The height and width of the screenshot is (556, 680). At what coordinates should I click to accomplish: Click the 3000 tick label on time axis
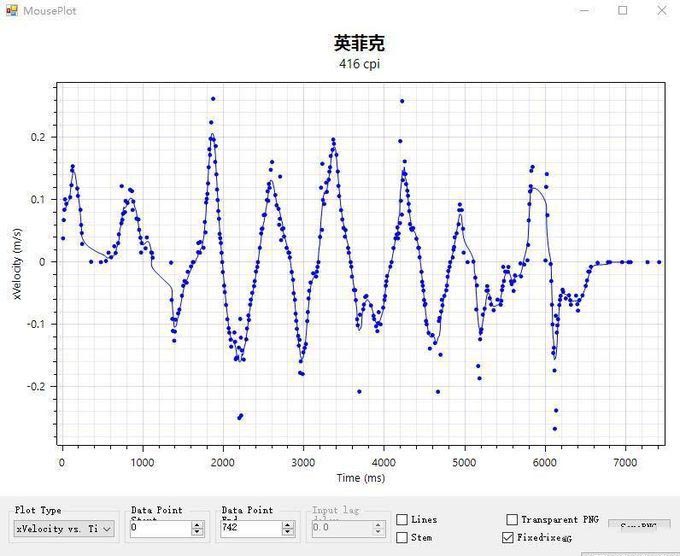point(303,462)
